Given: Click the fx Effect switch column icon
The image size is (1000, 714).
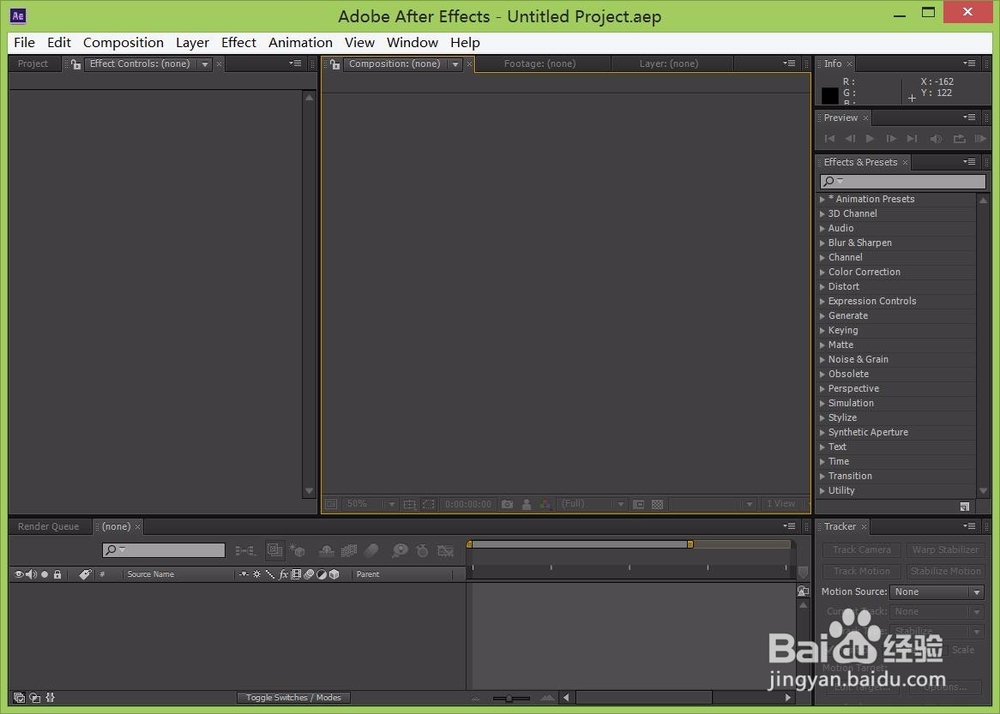Looking at the screenshot, I should (283, 574).
